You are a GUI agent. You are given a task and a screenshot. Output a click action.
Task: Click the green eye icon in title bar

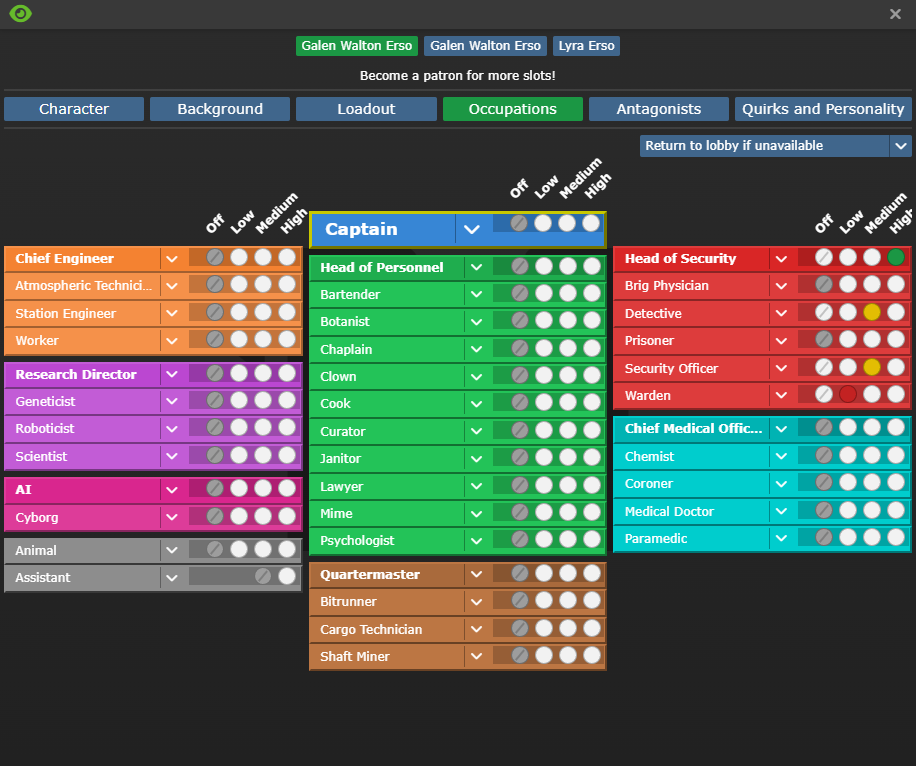click(x=20, y=14)
